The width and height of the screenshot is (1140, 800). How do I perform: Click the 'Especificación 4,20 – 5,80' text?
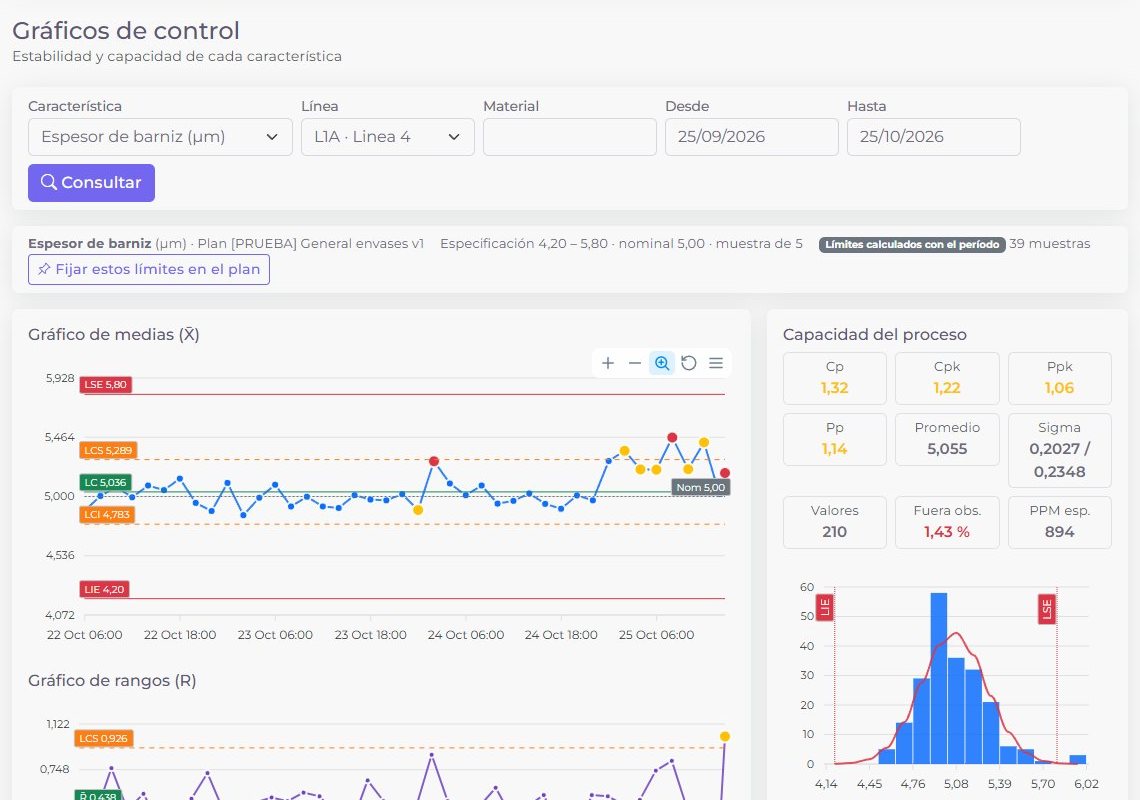(523, 244)
